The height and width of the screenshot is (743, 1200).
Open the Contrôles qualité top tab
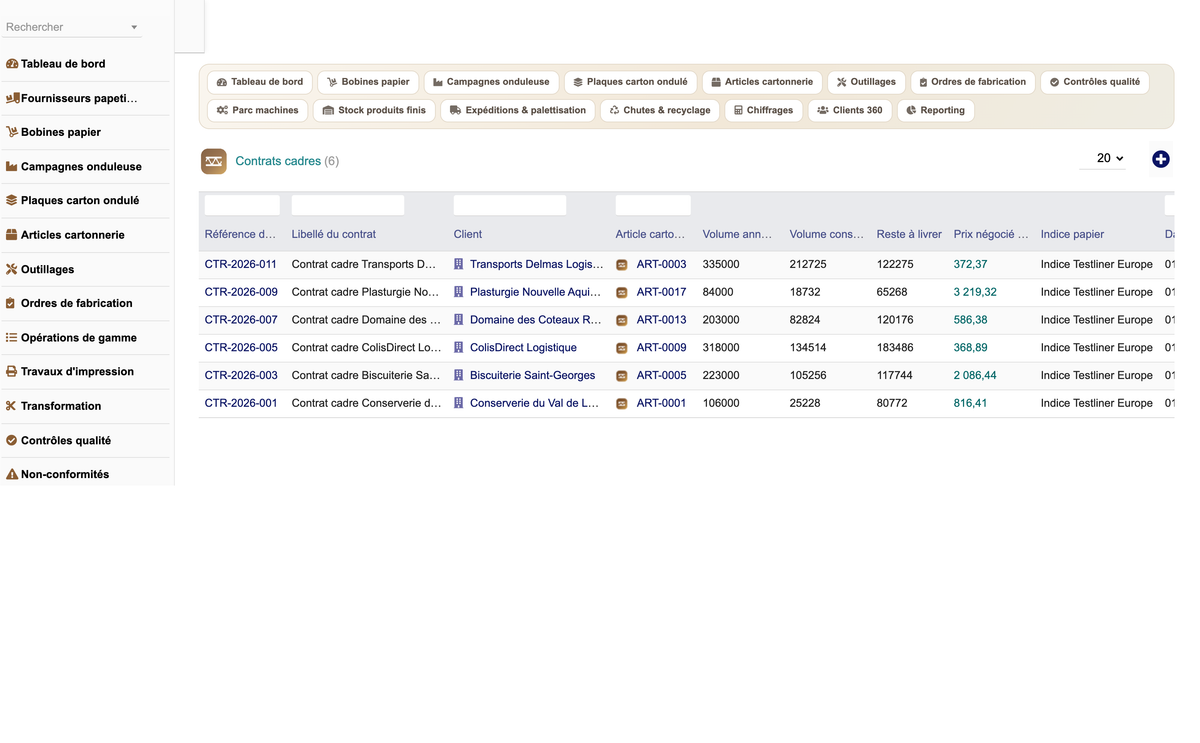pos(1095,82)
